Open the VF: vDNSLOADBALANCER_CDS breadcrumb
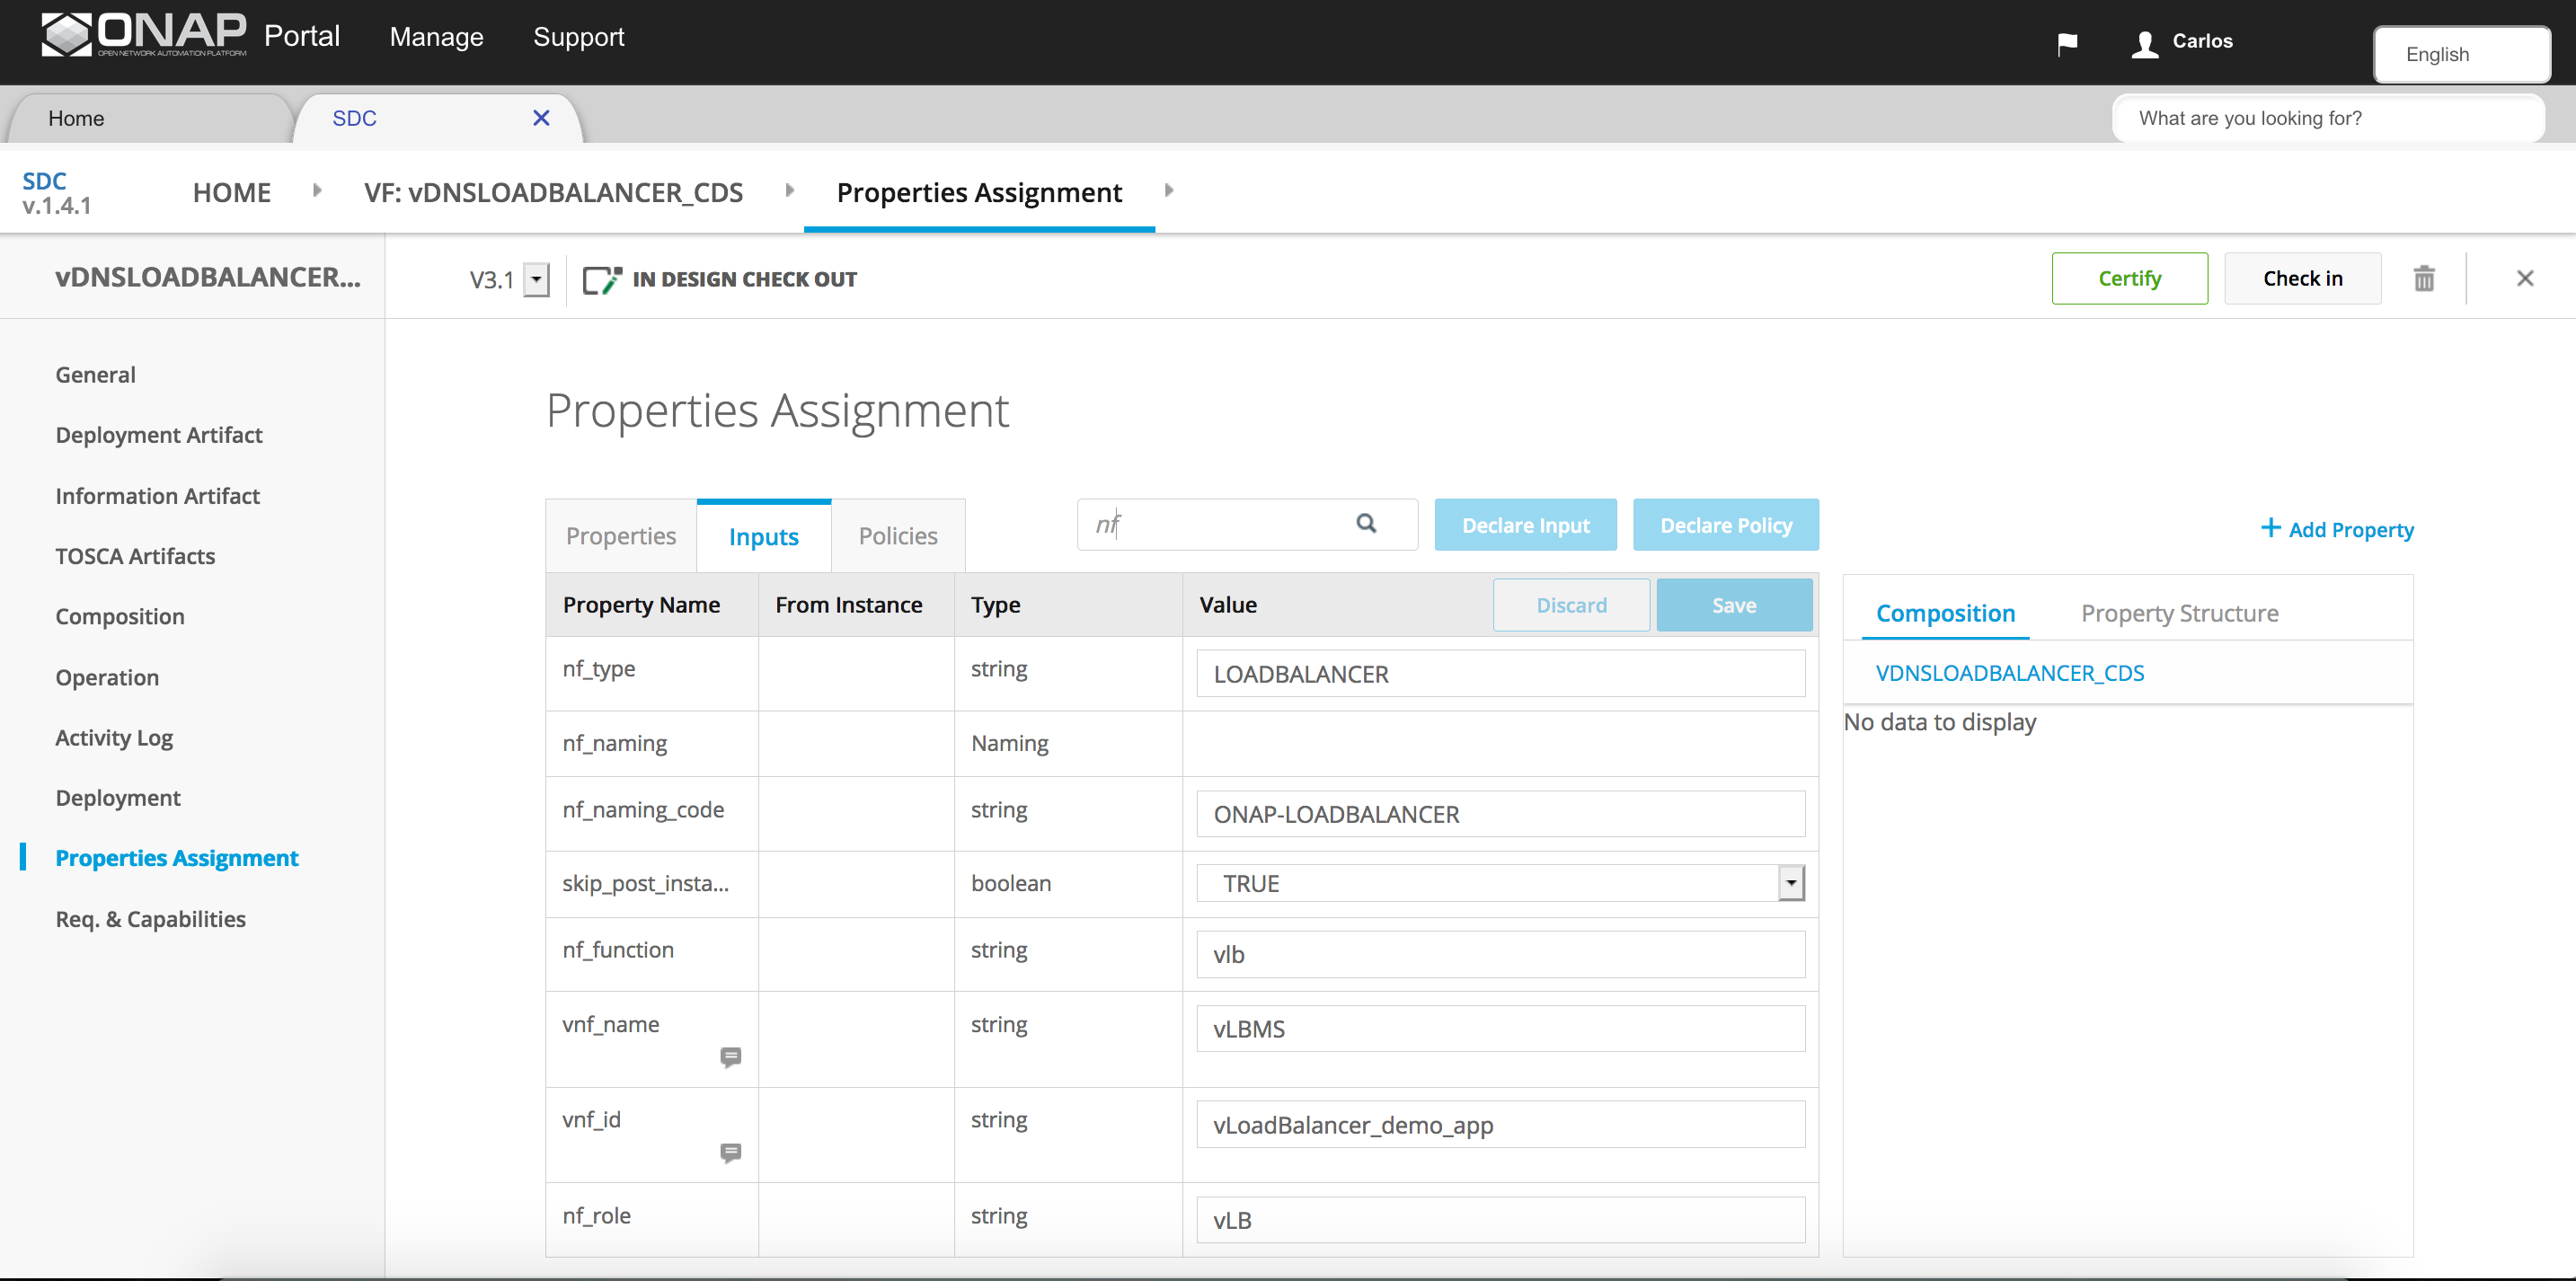2576x1281 pixels. click(554, 192)
